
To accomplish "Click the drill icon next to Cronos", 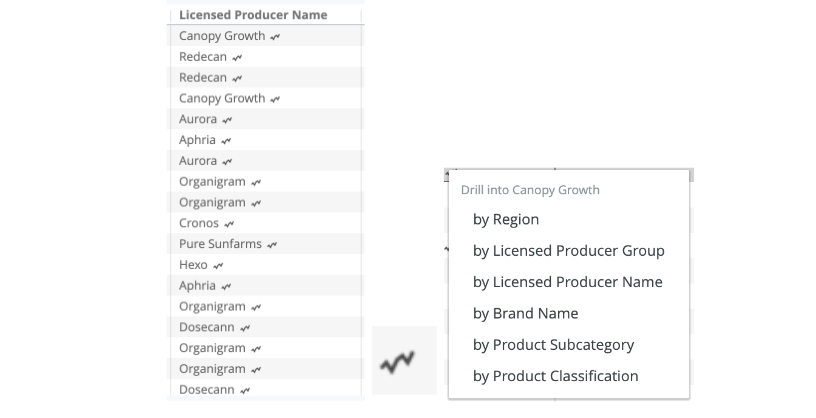I will point(230,224).
